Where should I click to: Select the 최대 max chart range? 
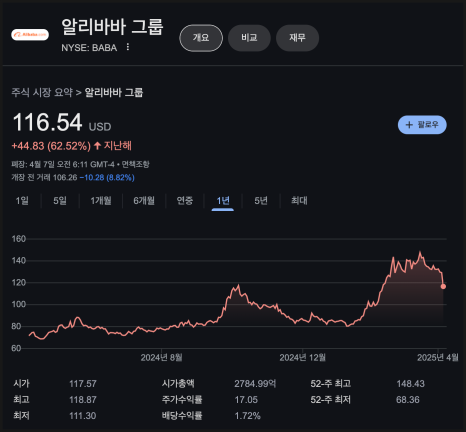coord(299,201)
